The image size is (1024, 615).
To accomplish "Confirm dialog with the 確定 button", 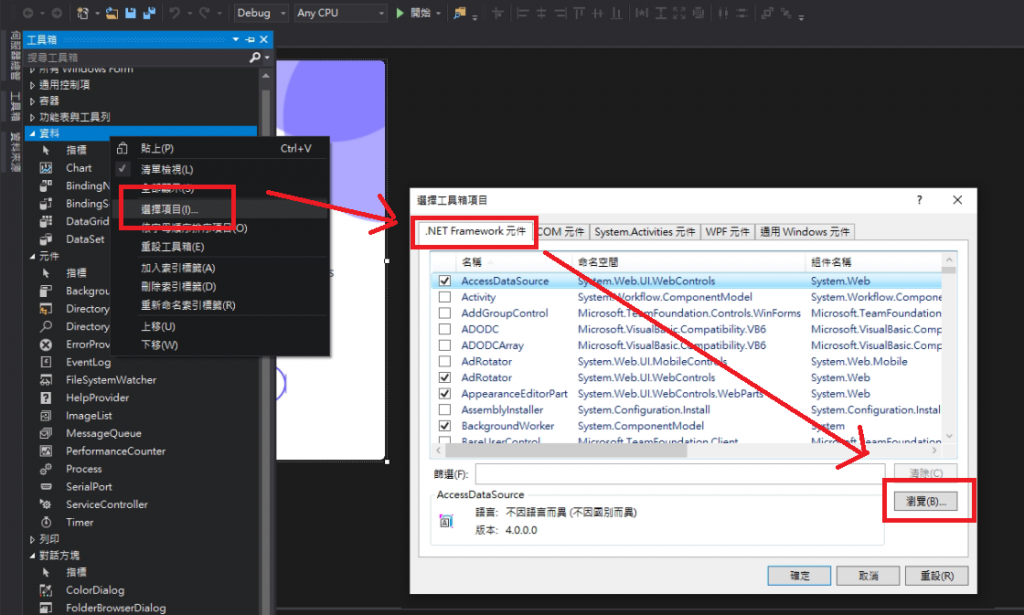I will pyautogui.click(x=798, y=575).
